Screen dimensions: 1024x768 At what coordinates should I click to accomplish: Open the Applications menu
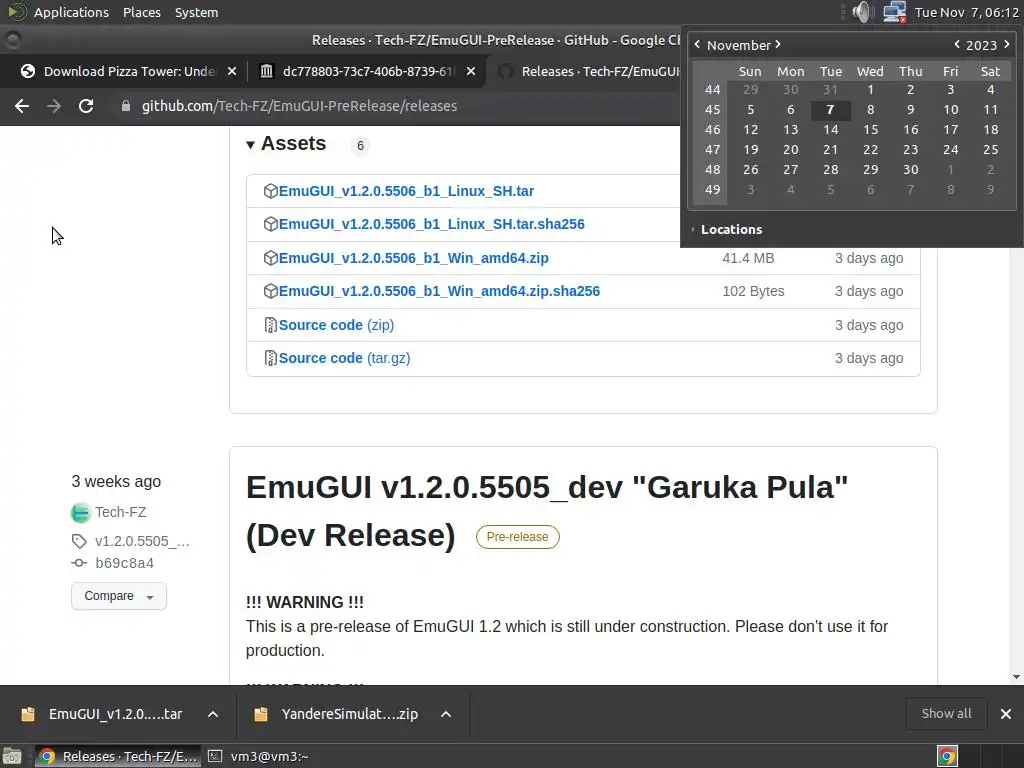(71, 12)
